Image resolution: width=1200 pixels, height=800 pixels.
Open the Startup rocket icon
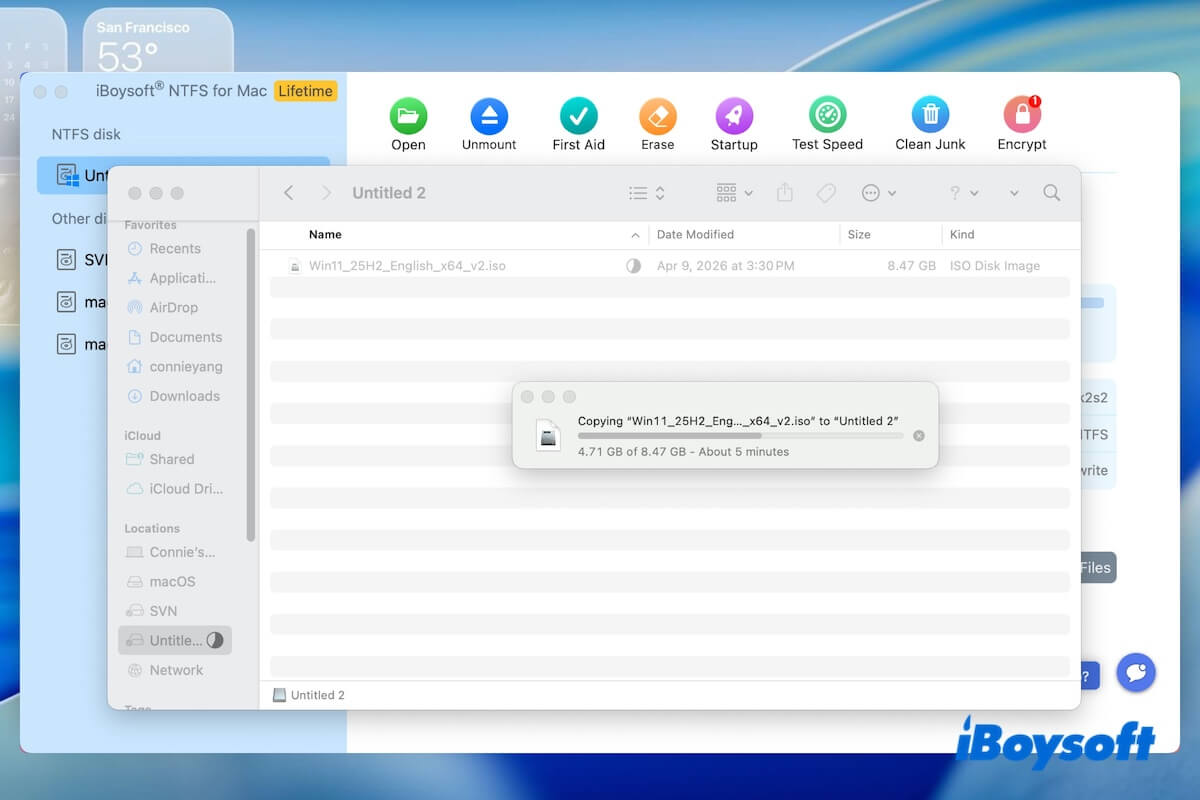click(x=734, y=116)
